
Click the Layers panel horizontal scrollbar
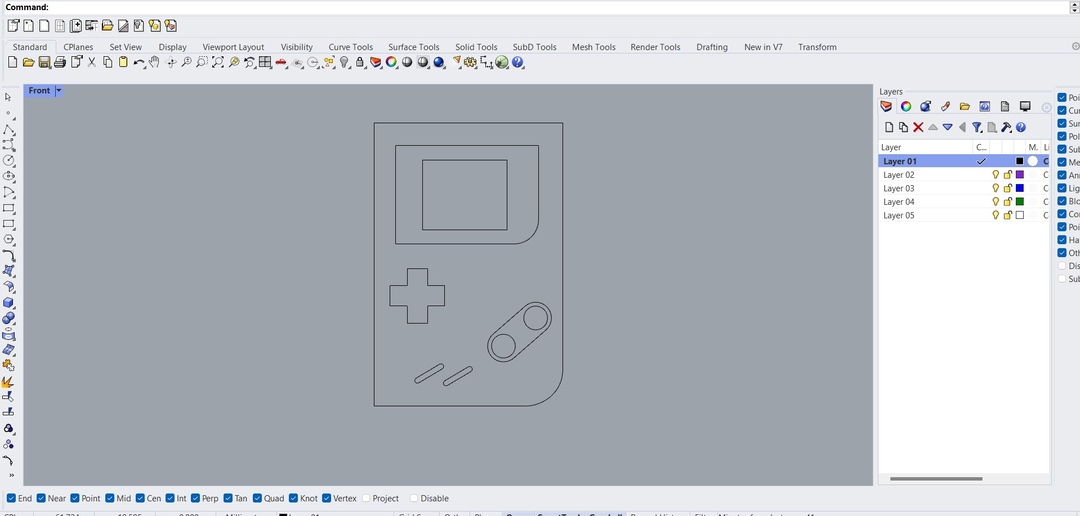[936, 478]
